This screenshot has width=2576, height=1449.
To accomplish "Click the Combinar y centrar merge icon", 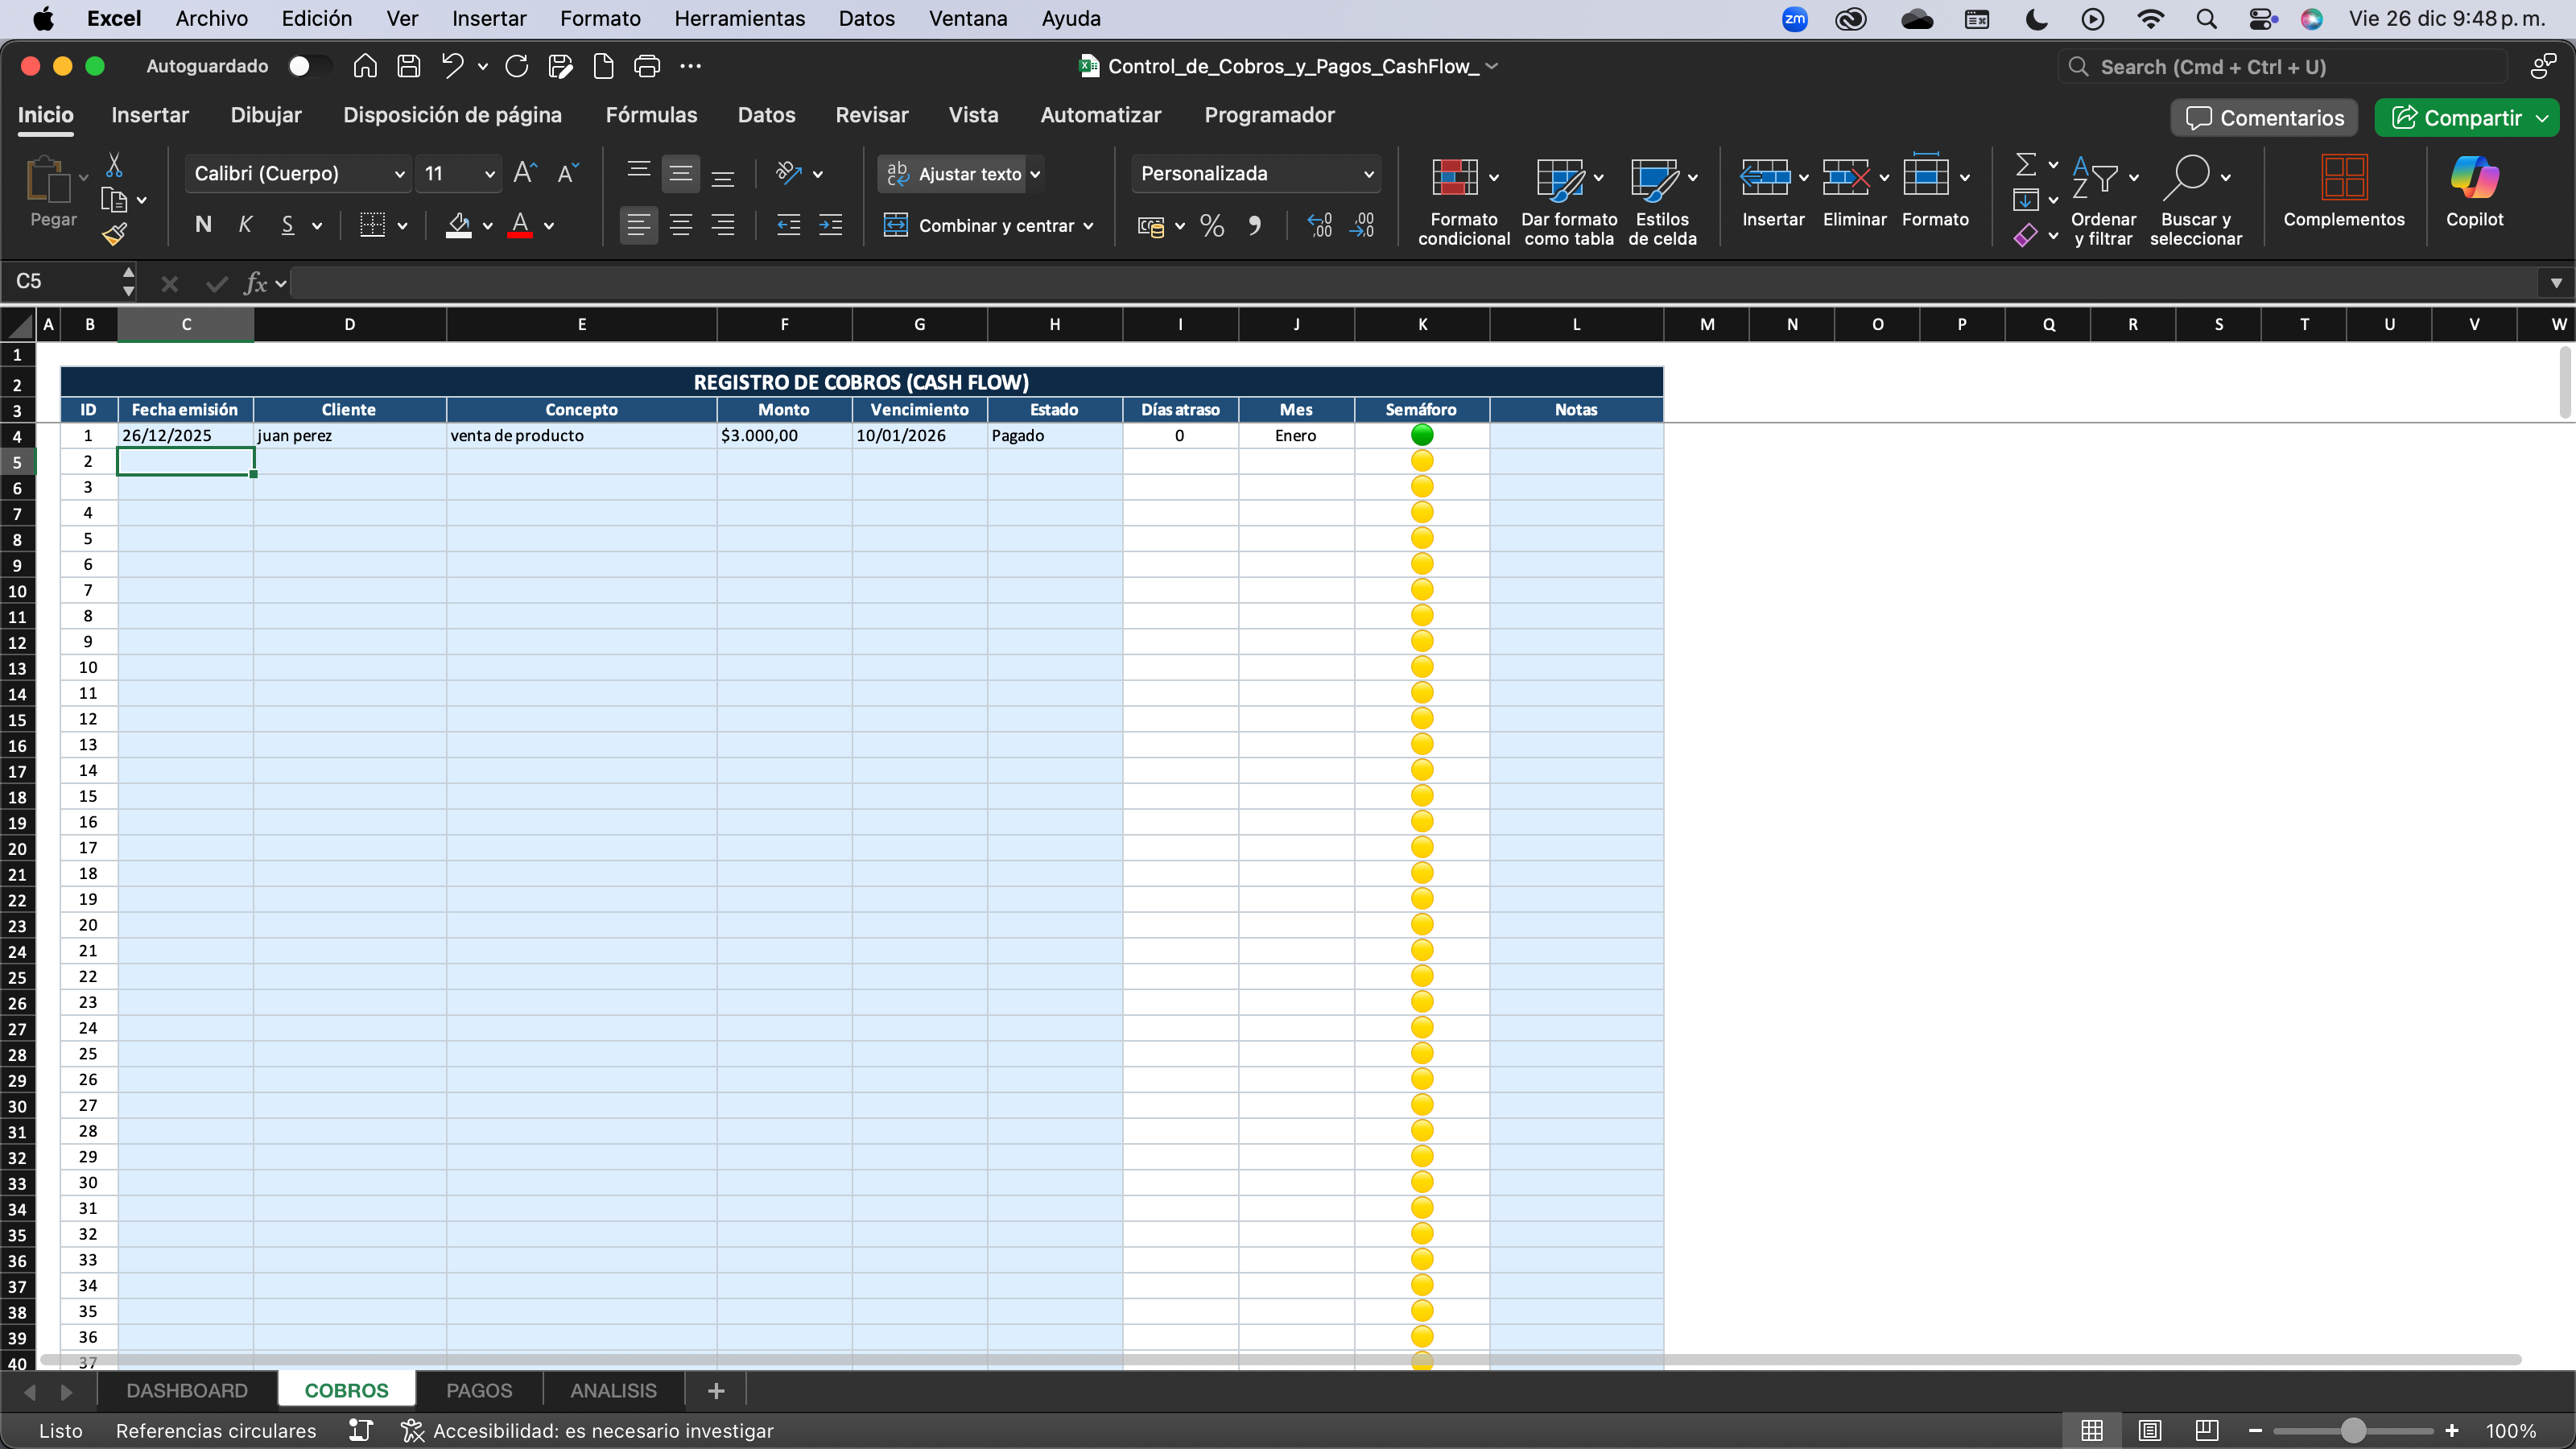I will click(896, 225).
